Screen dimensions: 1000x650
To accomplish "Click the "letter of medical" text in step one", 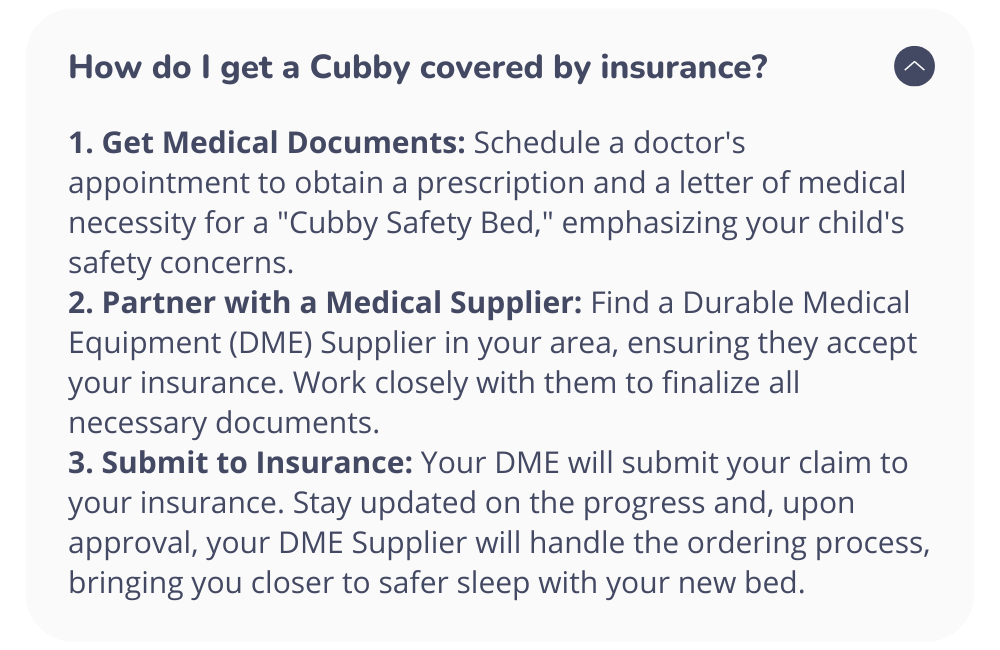I will tap(792, 182).
